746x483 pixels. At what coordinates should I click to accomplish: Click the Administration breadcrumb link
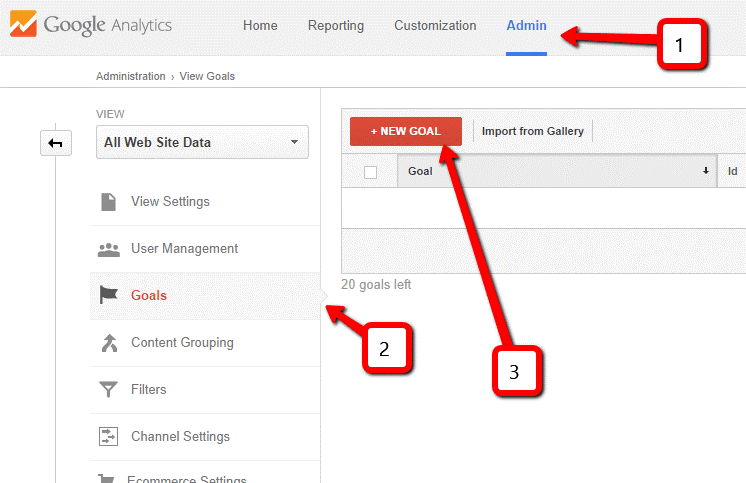pos(131,76)
